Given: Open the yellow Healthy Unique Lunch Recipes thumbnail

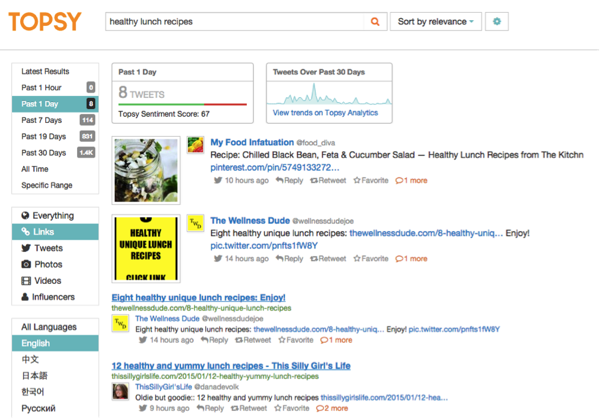Looking at the screenshot, I should [x=146, y=248].
